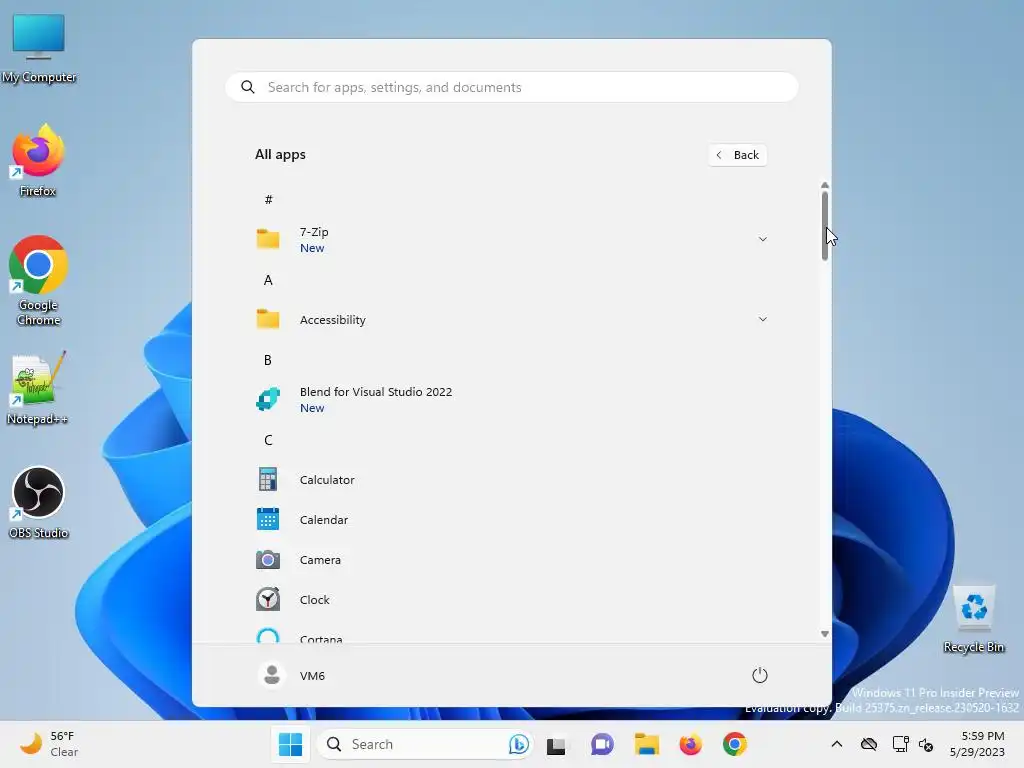1024x768 pixels.
Task: Open Task View from the taskbar
Action: (556, 744)
